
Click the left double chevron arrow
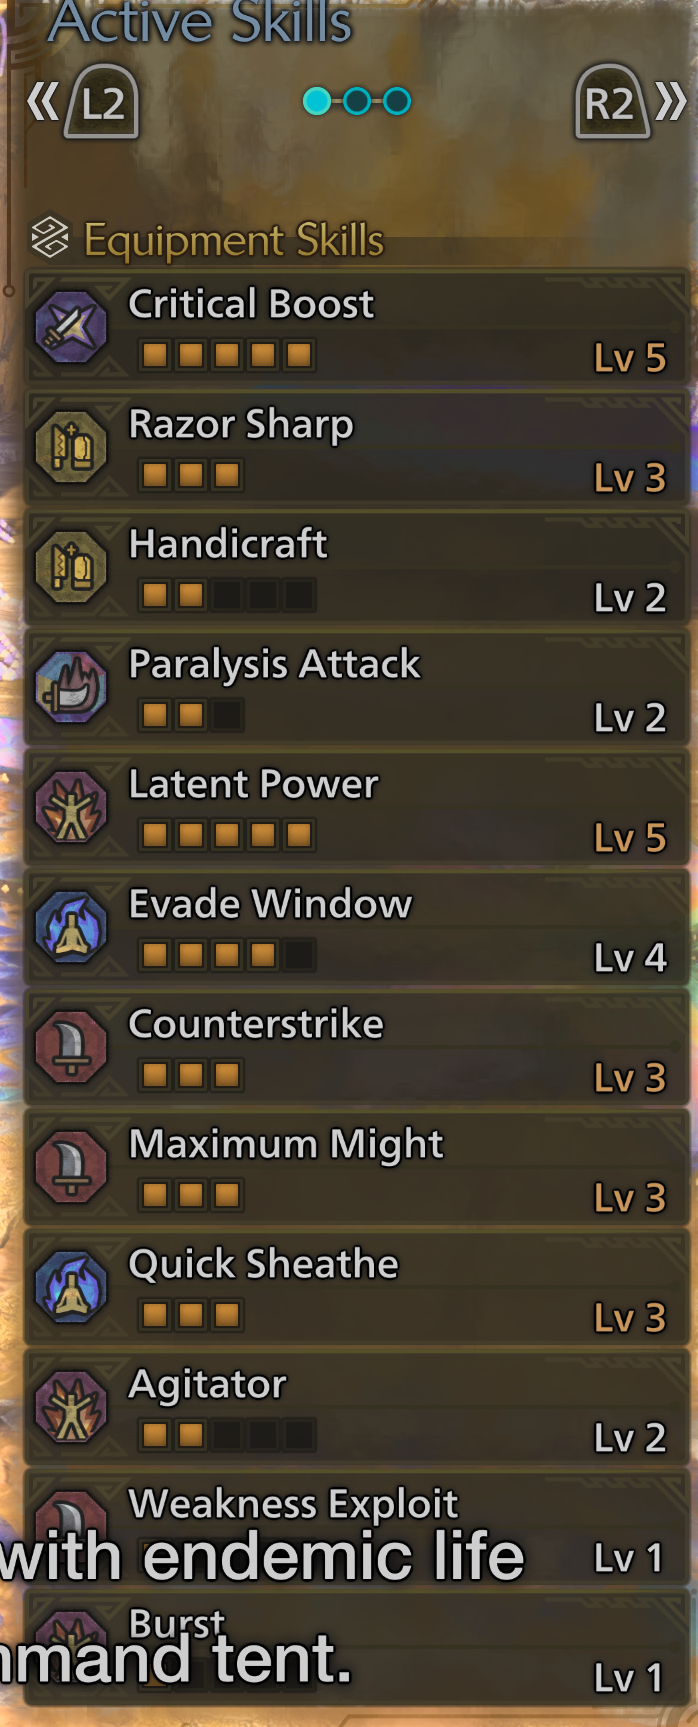(x=42, y=101)
